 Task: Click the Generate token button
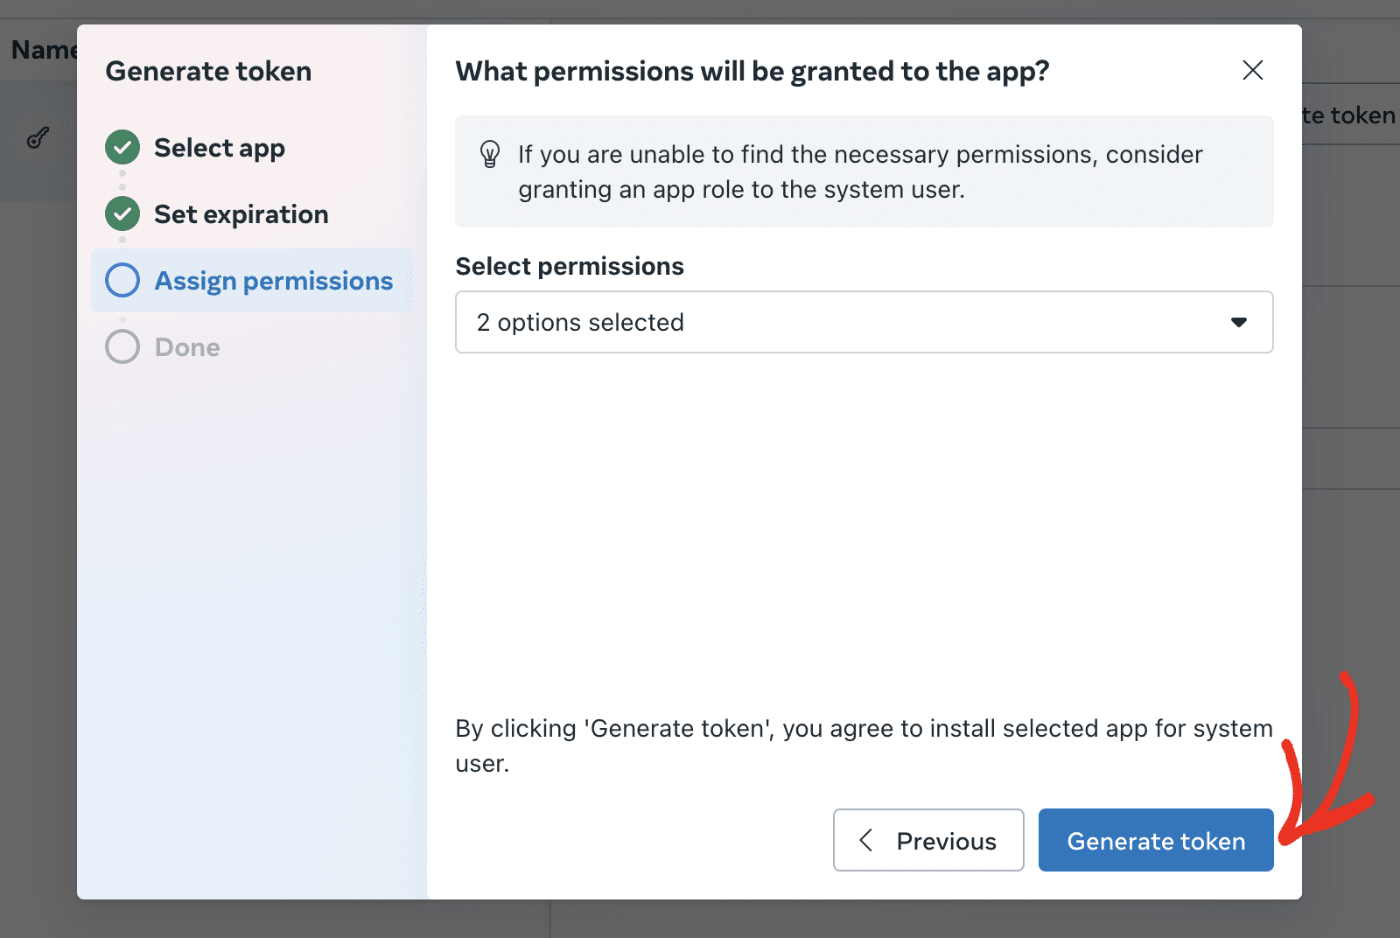pos(1155,840)
